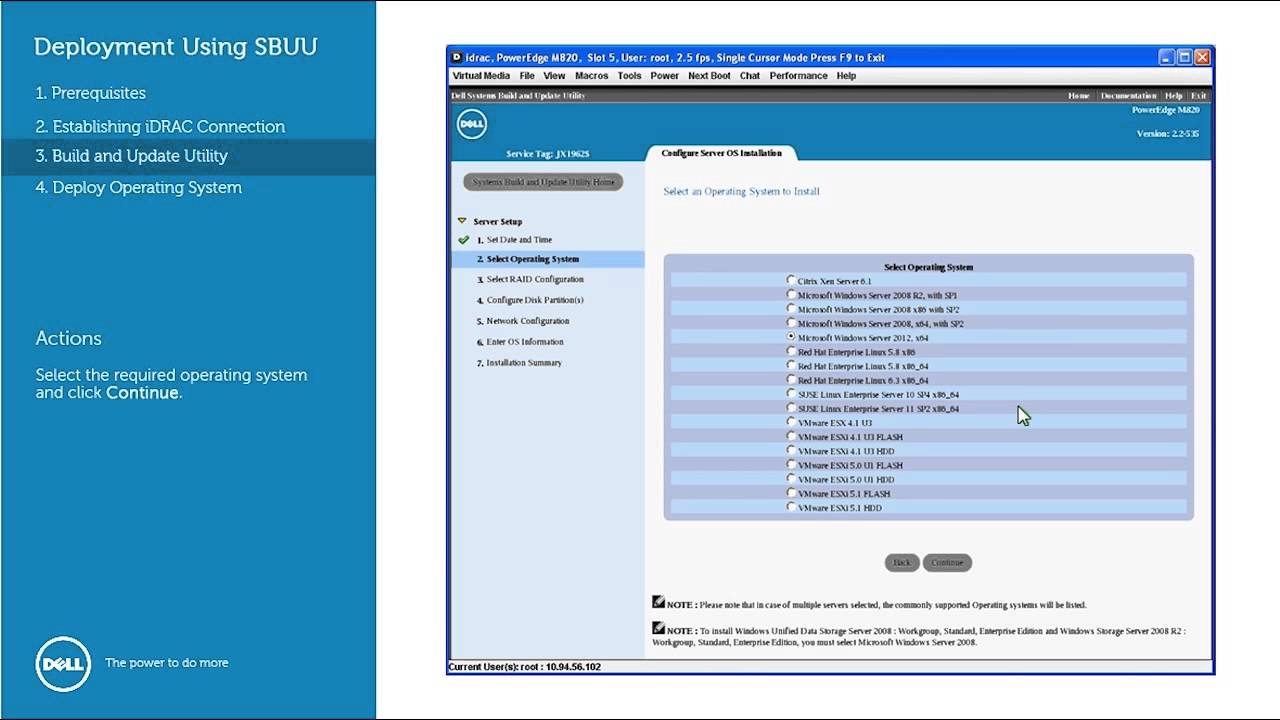Click the iDRAC window title bar icon
Viewport: 1280px width, 720px height.
457,58
